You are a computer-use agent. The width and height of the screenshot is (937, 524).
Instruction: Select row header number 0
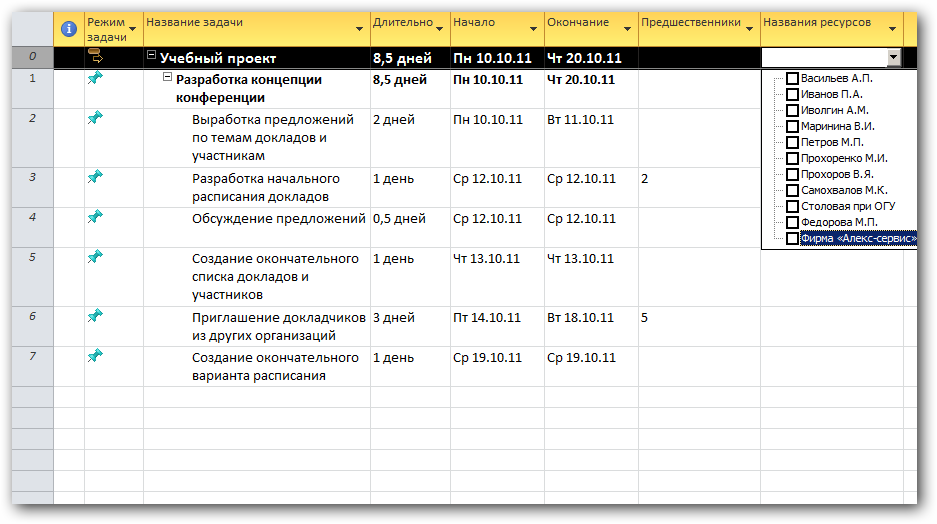32,57
